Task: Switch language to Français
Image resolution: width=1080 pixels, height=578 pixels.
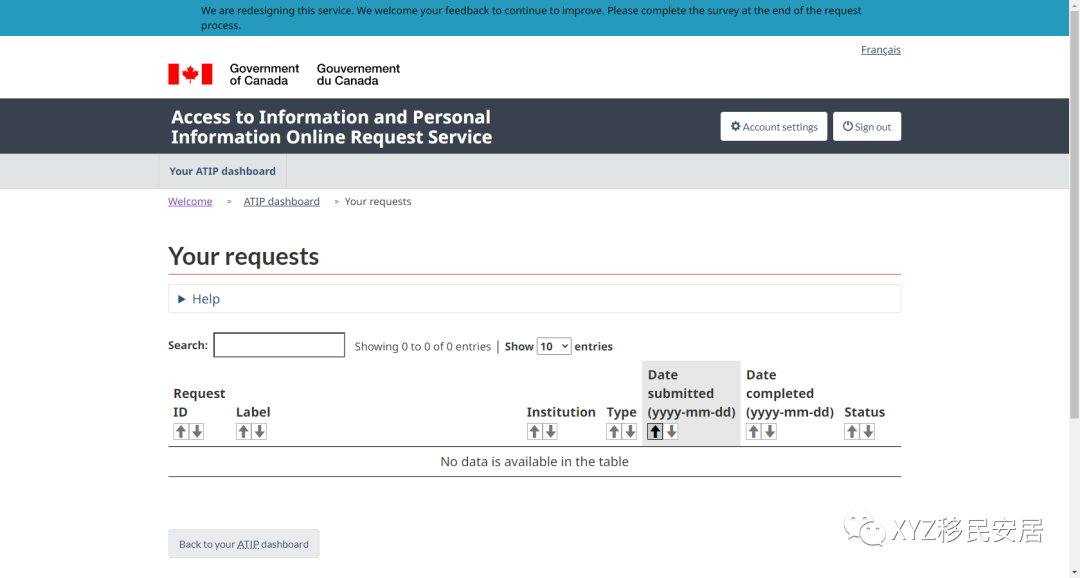Action: point(880,50)
